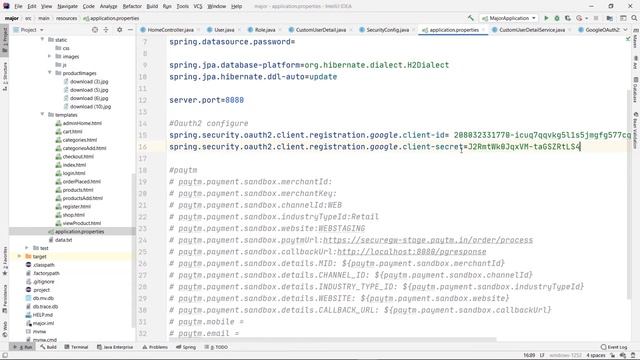Switch to HomeController.java tab

pyautogui.click(x=170, y=30)
